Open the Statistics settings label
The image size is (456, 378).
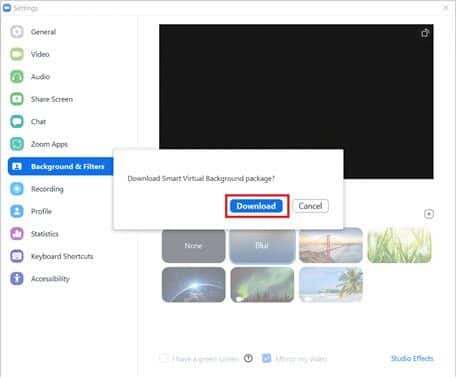(45, 234)
